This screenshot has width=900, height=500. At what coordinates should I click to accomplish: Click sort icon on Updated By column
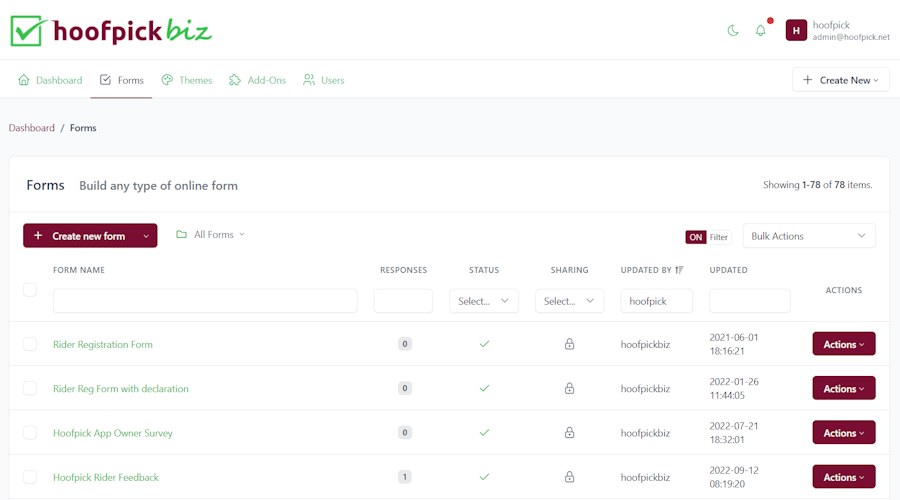coord(680,270)
